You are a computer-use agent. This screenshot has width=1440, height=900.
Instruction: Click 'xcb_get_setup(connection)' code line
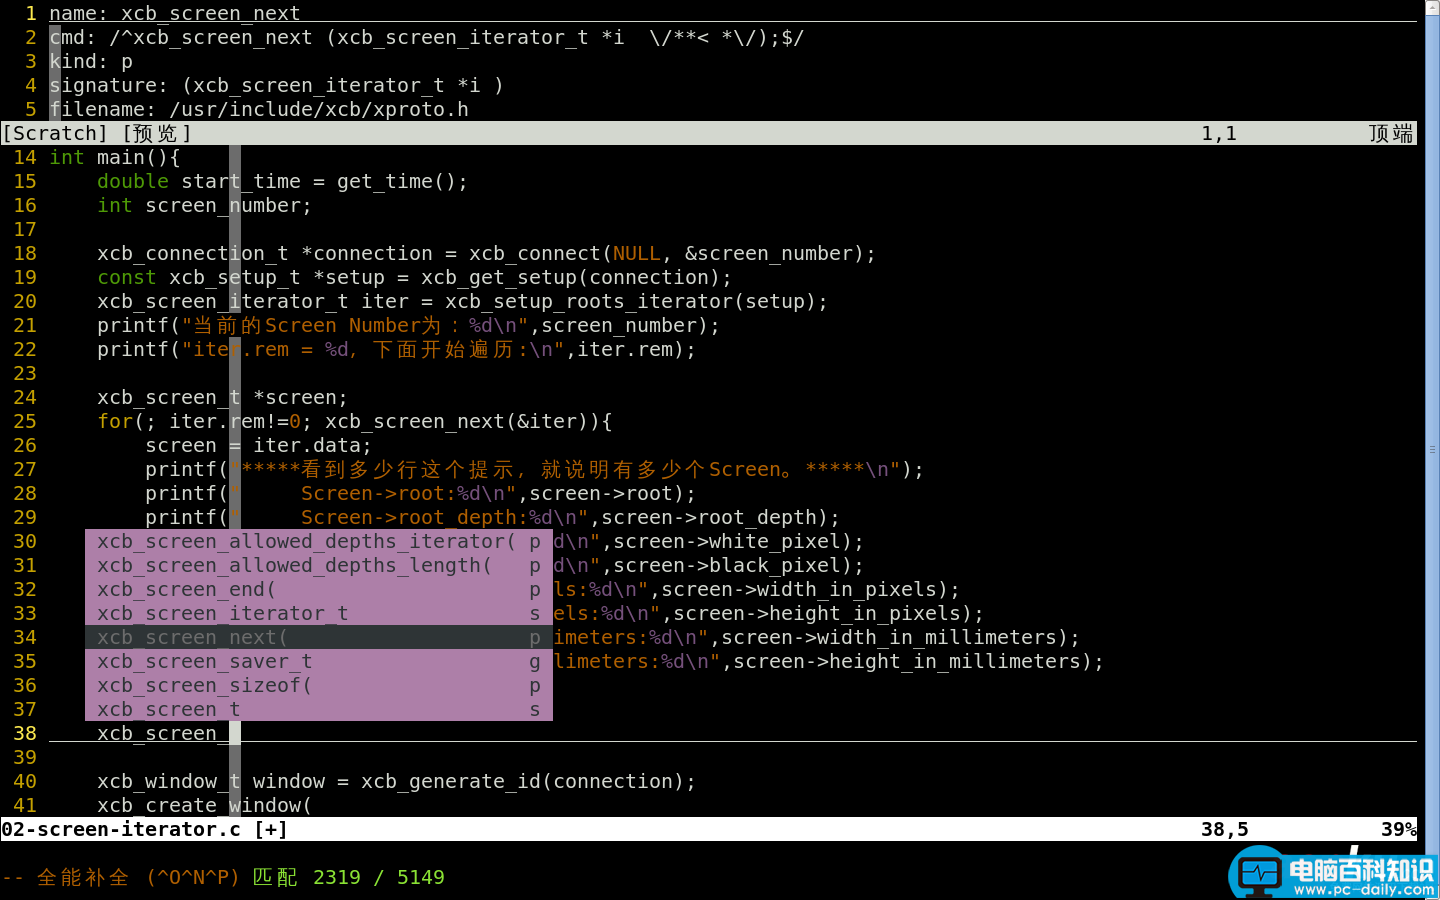click(x=415, y=277)
